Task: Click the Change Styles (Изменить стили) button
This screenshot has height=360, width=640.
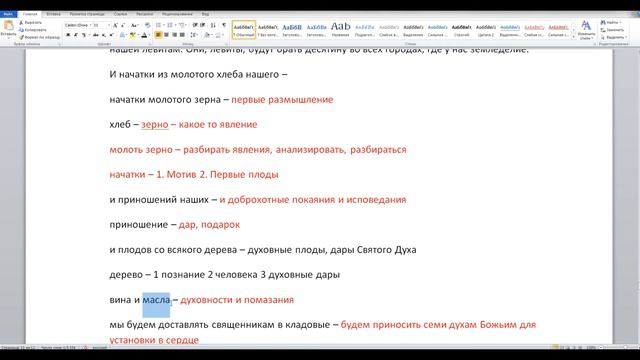Action: tap(586, 30)
